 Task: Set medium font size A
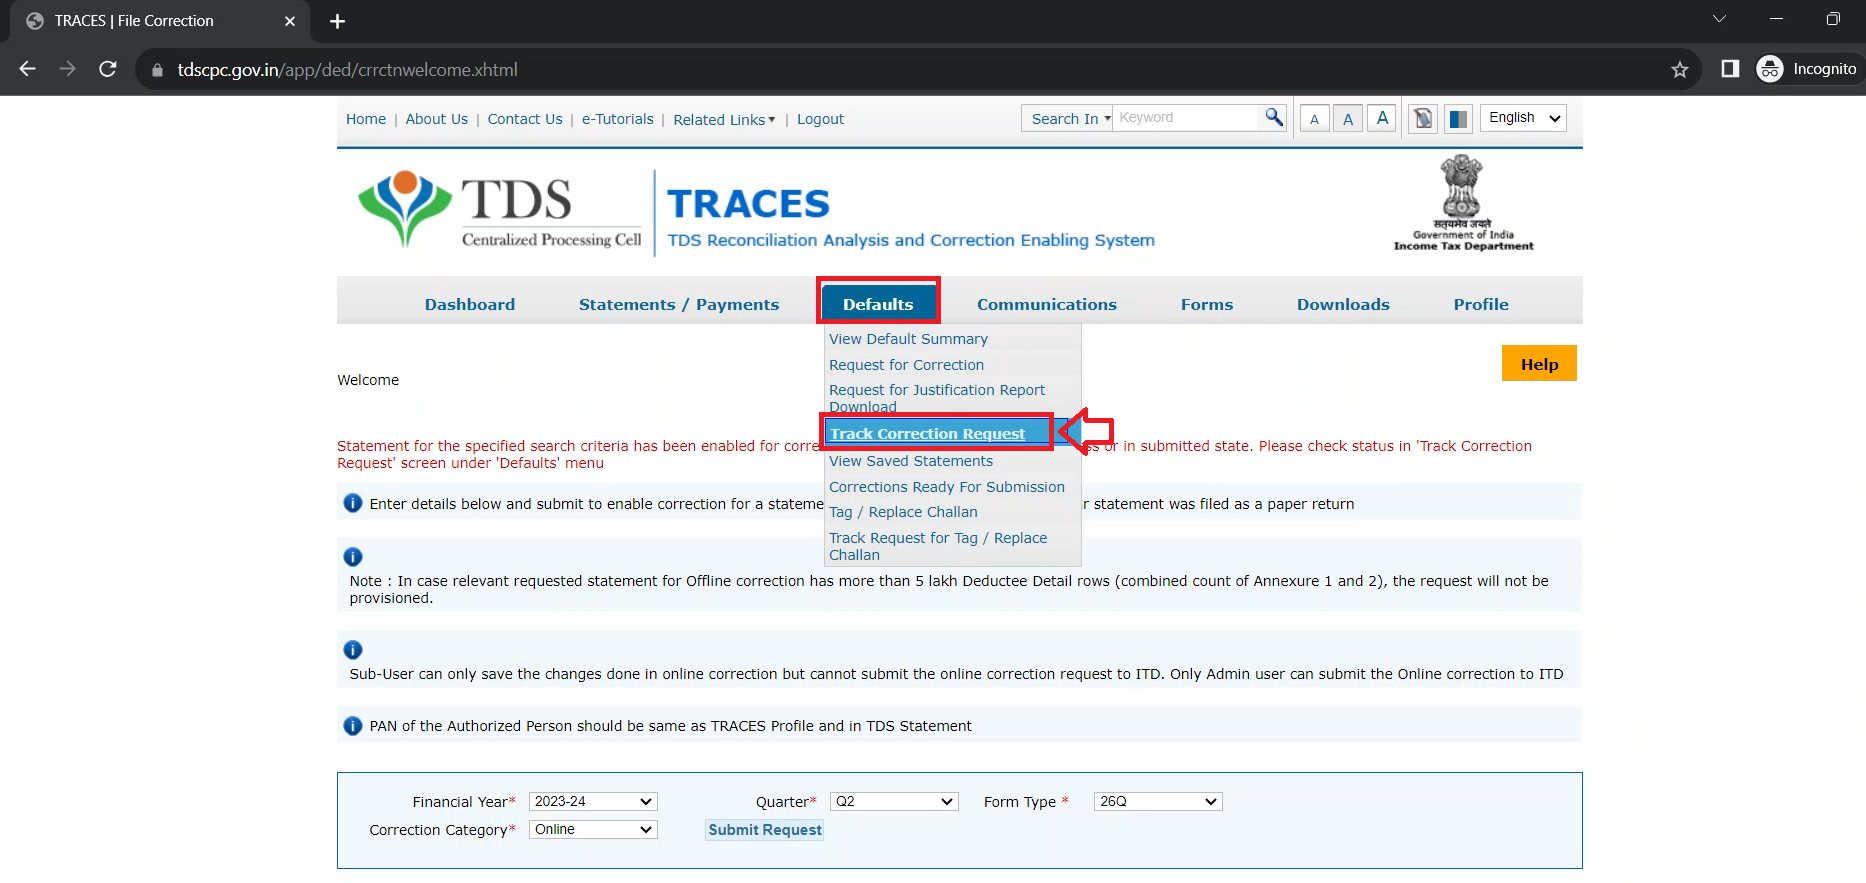[1348, 119]
